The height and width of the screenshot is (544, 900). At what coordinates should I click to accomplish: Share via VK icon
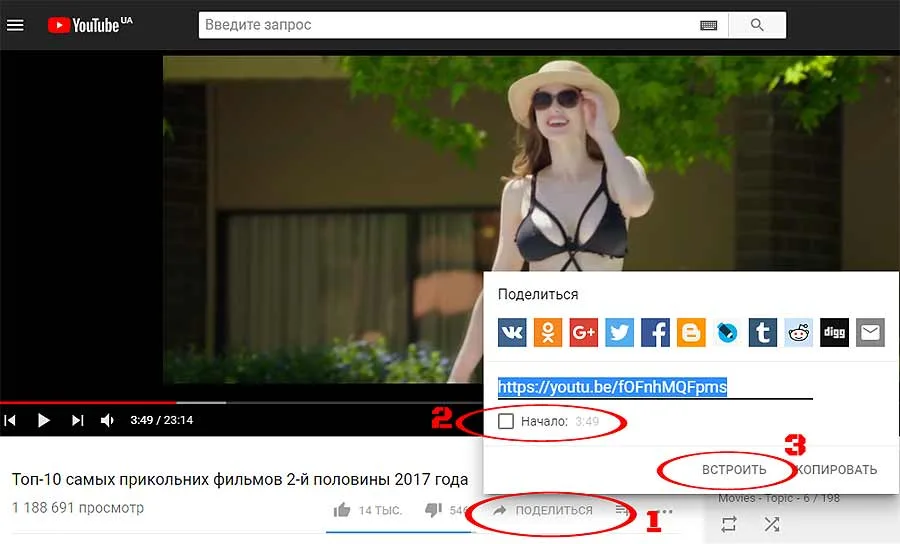click(512, 333)
